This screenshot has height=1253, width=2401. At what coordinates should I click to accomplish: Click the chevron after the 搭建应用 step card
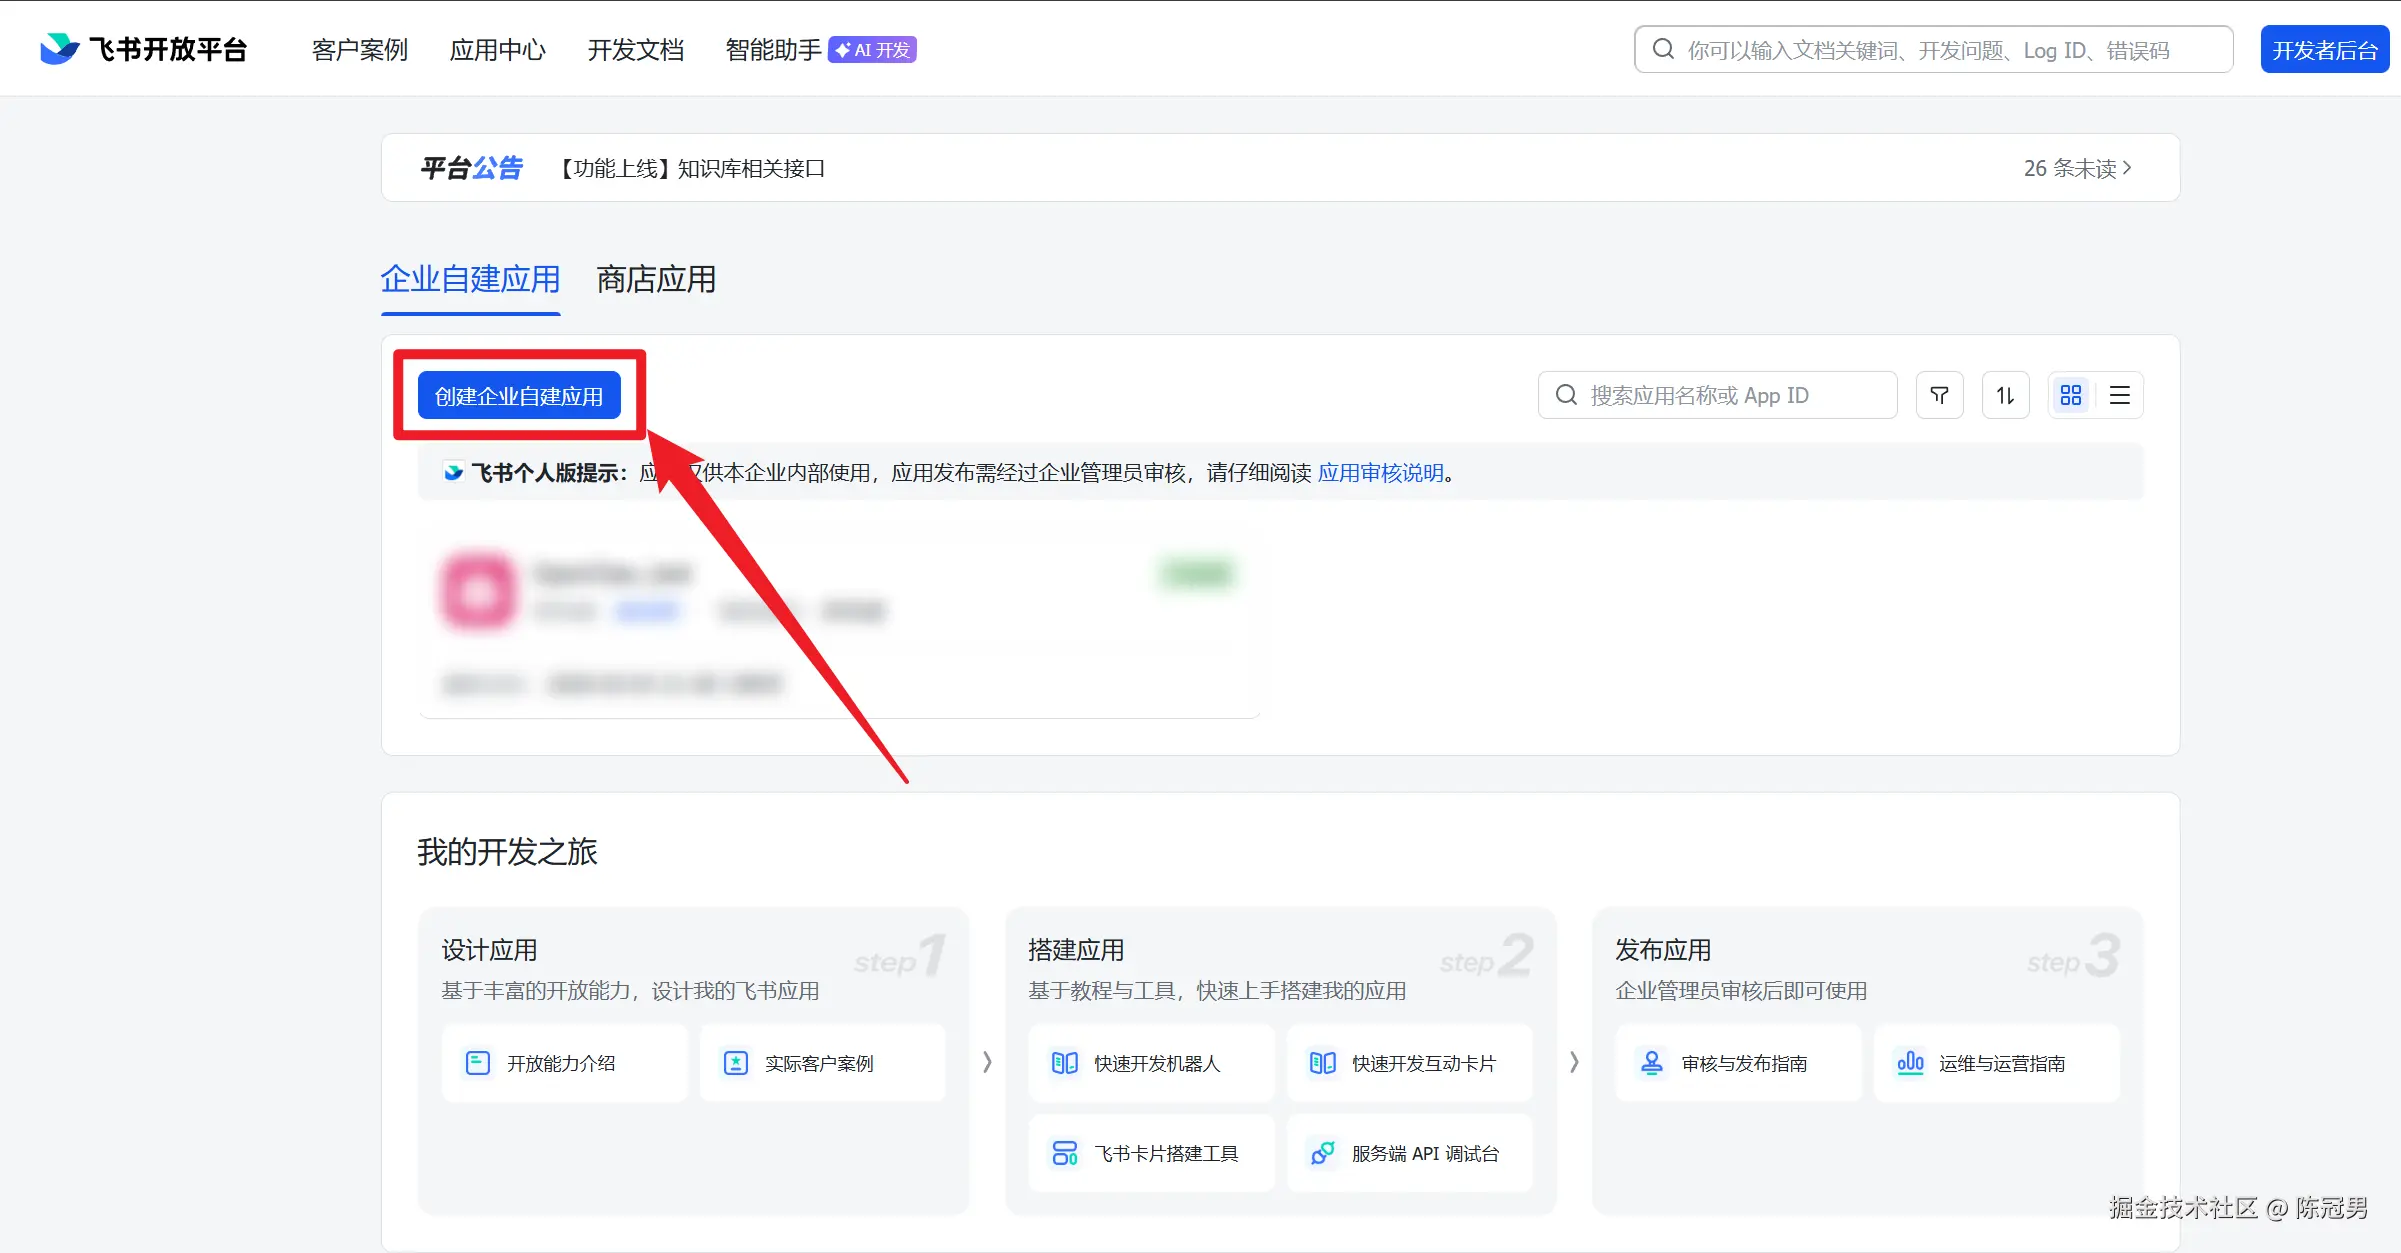coord(1574,1062)
